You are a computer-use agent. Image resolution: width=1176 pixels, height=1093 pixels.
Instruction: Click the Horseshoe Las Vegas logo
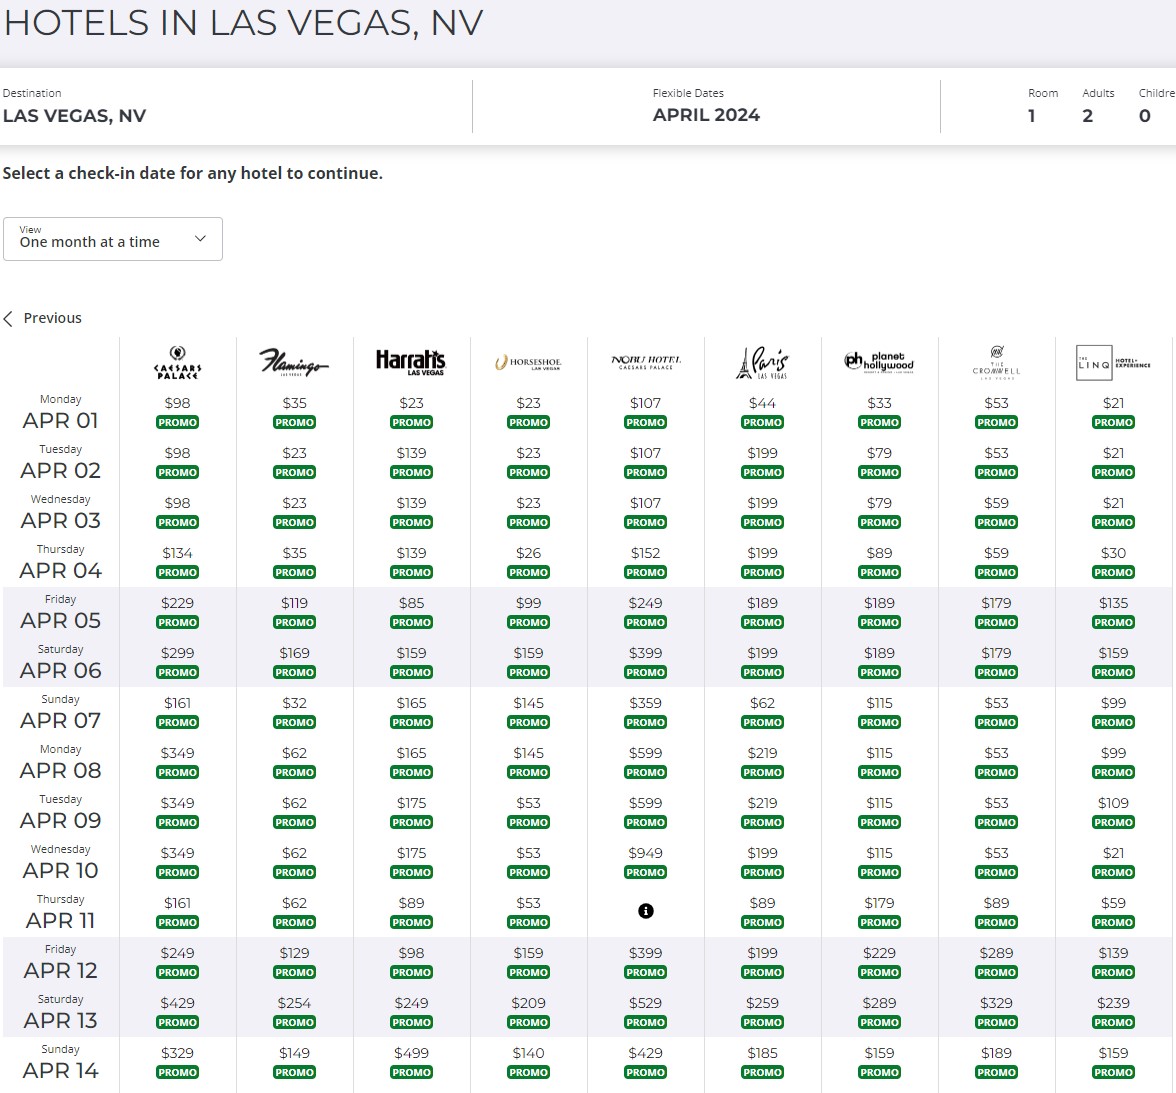[528, 362]
